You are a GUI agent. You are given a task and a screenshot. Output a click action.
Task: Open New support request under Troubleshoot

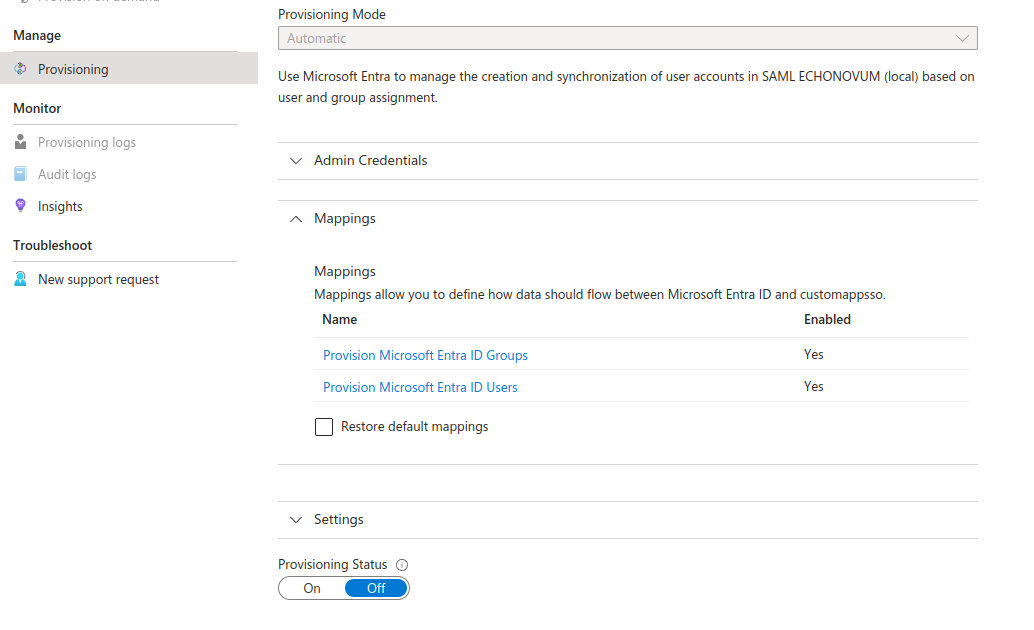pyautogui.click(x=98, y=279)
